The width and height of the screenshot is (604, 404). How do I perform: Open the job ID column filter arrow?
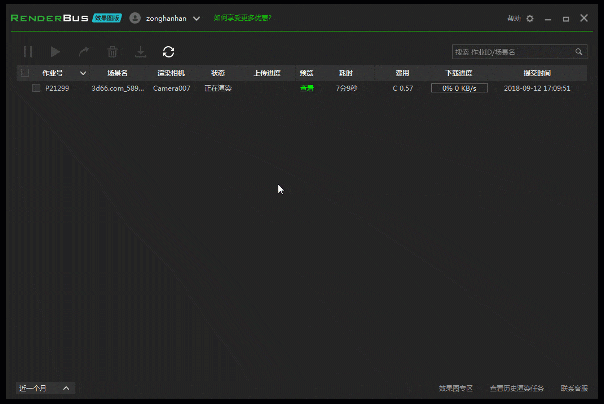[x=83, y=73]
